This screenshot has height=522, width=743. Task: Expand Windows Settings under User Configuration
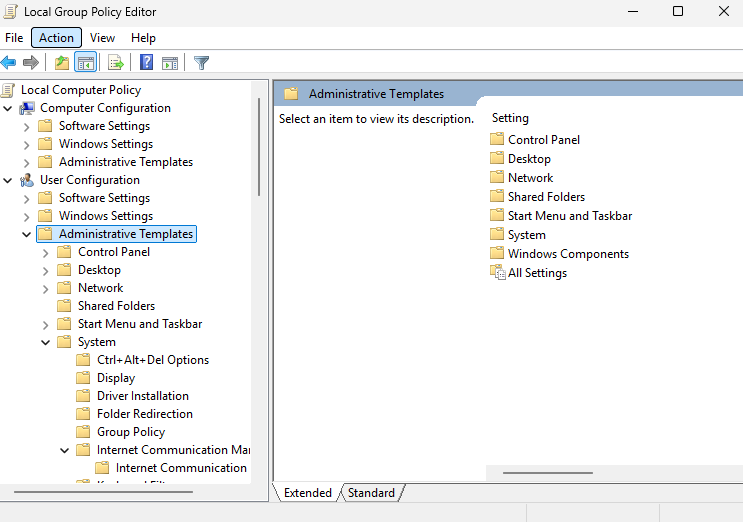pyautogui.click(x=27, y=217)
